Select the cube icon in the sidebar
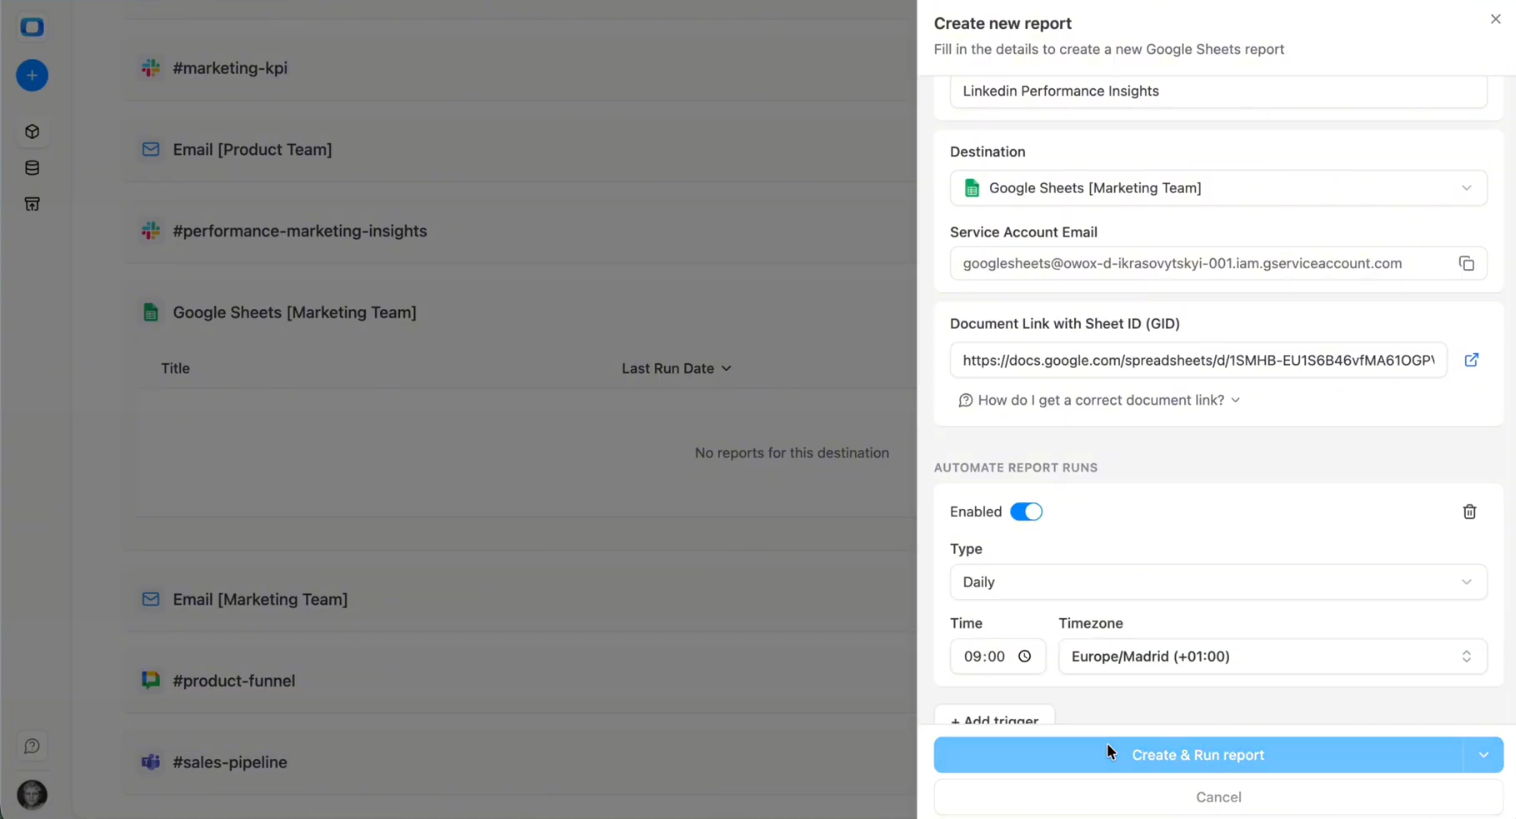The image size is (1516, 819). tap(31, 131)
